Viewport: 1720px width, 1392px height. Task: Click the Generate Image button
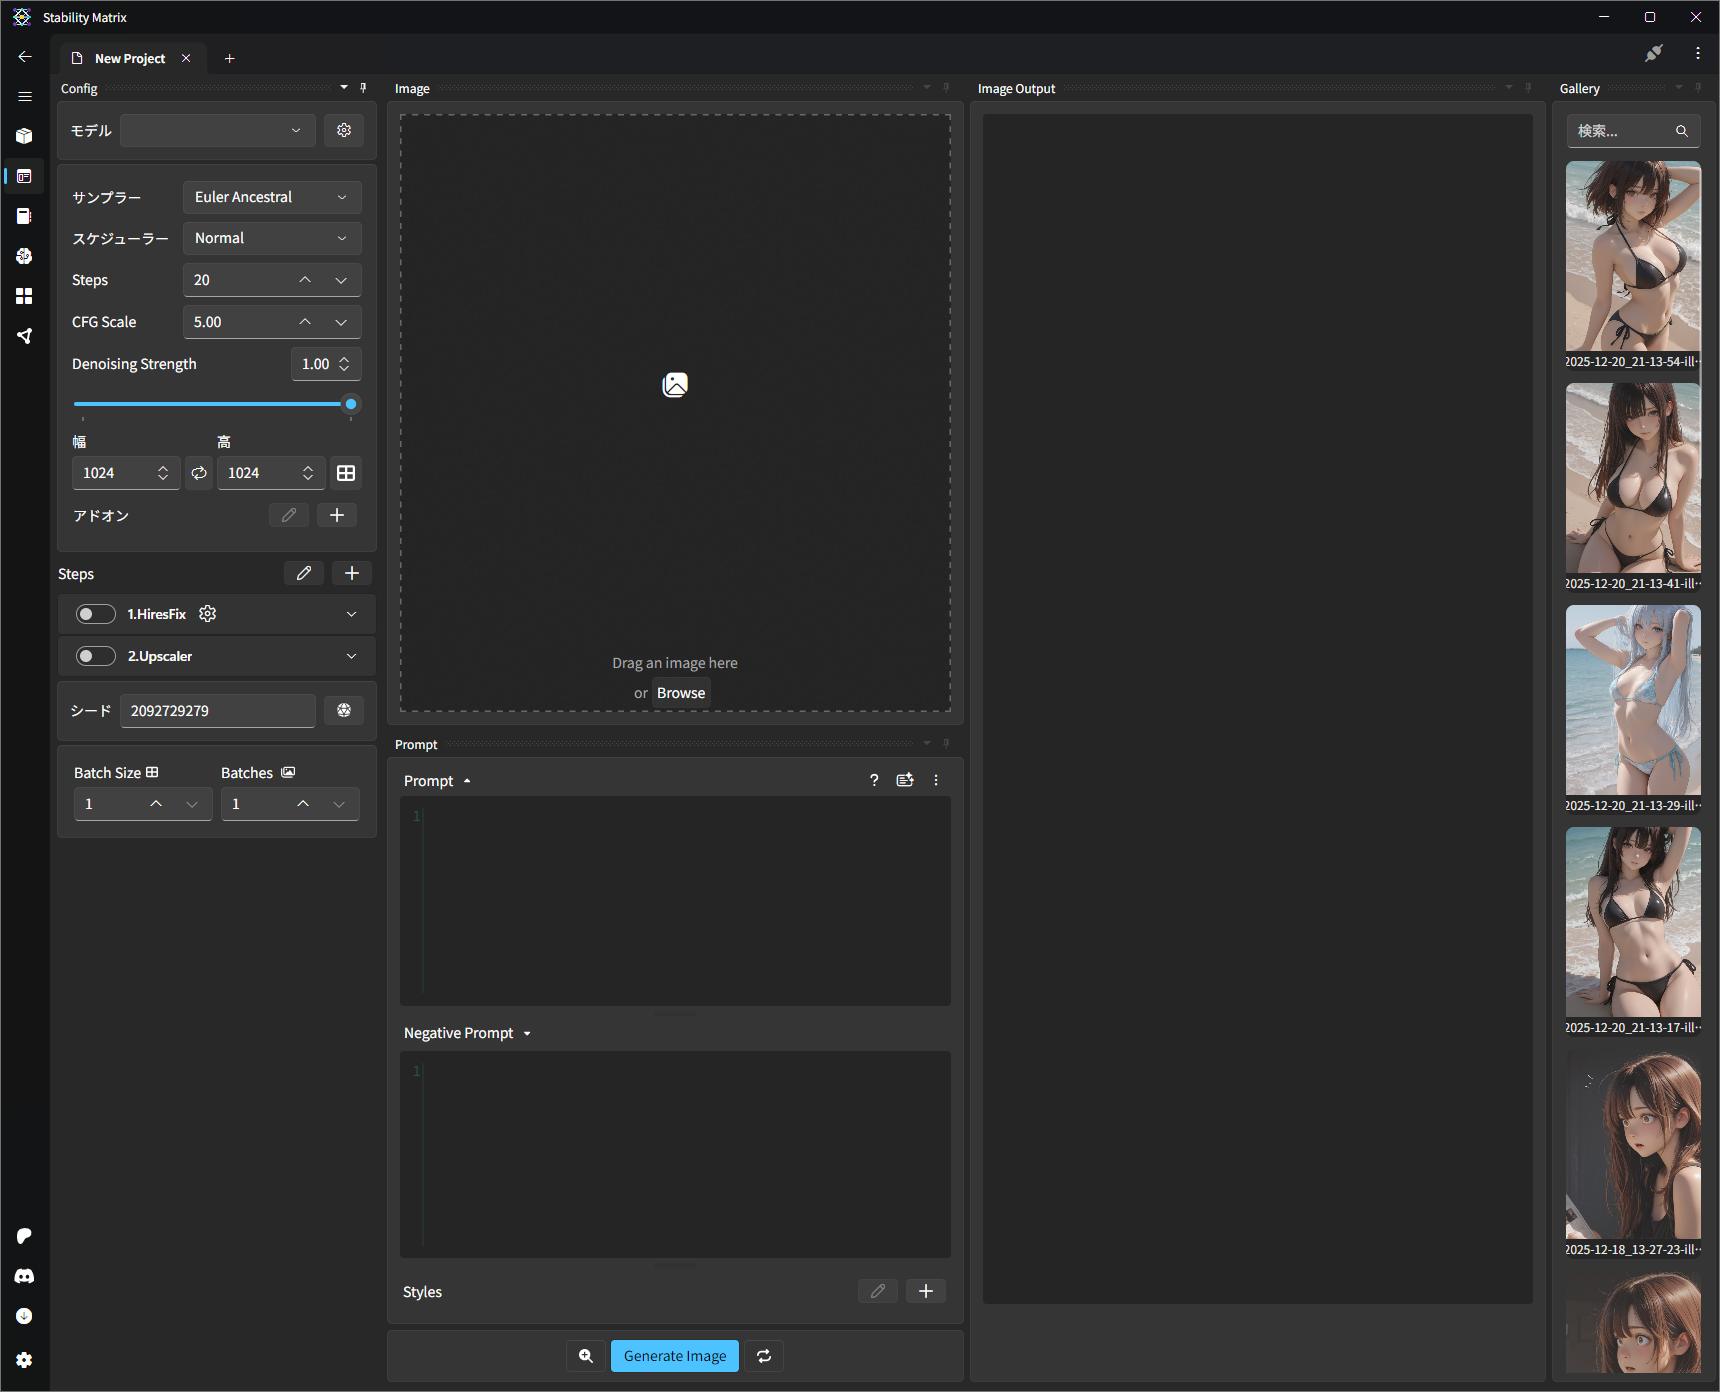[x=675, y=1356]
